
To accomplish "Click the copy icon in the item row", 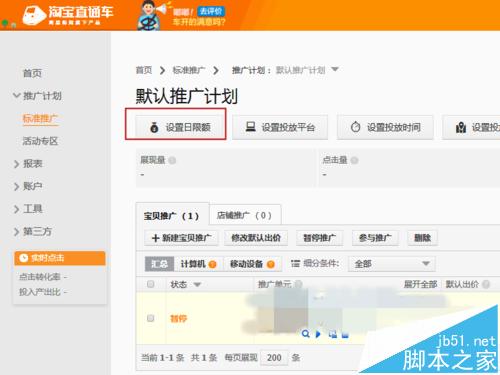I will coord(333,334).
